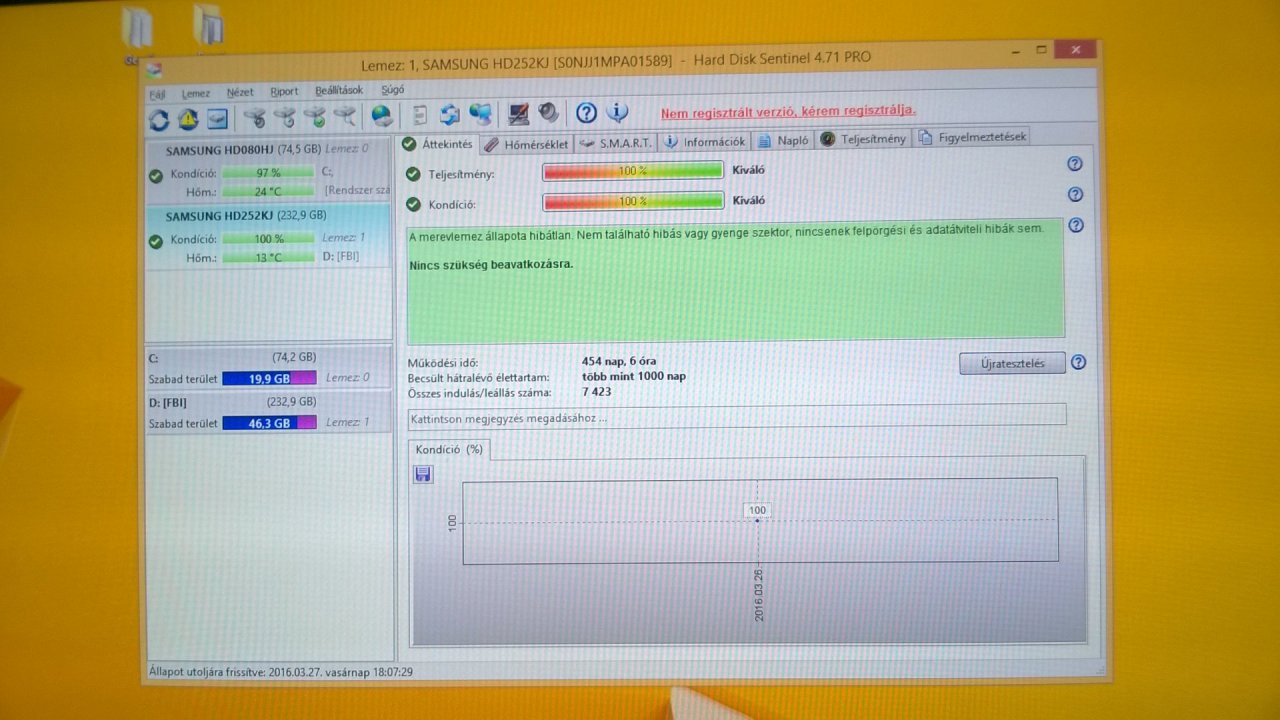Click the C: partition label
This screenshot has height=720, width=1280.
(x=153, y=357)
